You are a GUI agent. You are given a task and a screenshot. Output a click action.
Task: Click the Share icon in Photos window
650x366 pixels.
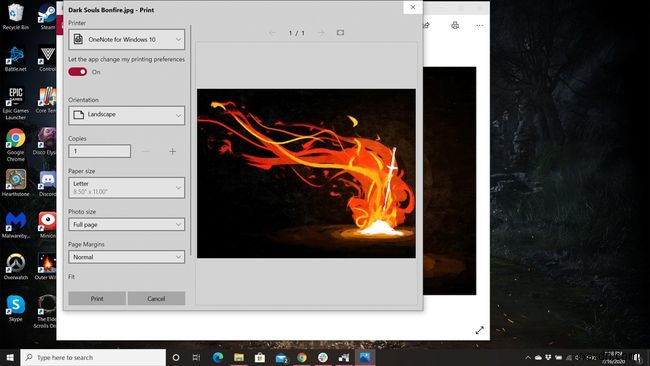(426, 25)
